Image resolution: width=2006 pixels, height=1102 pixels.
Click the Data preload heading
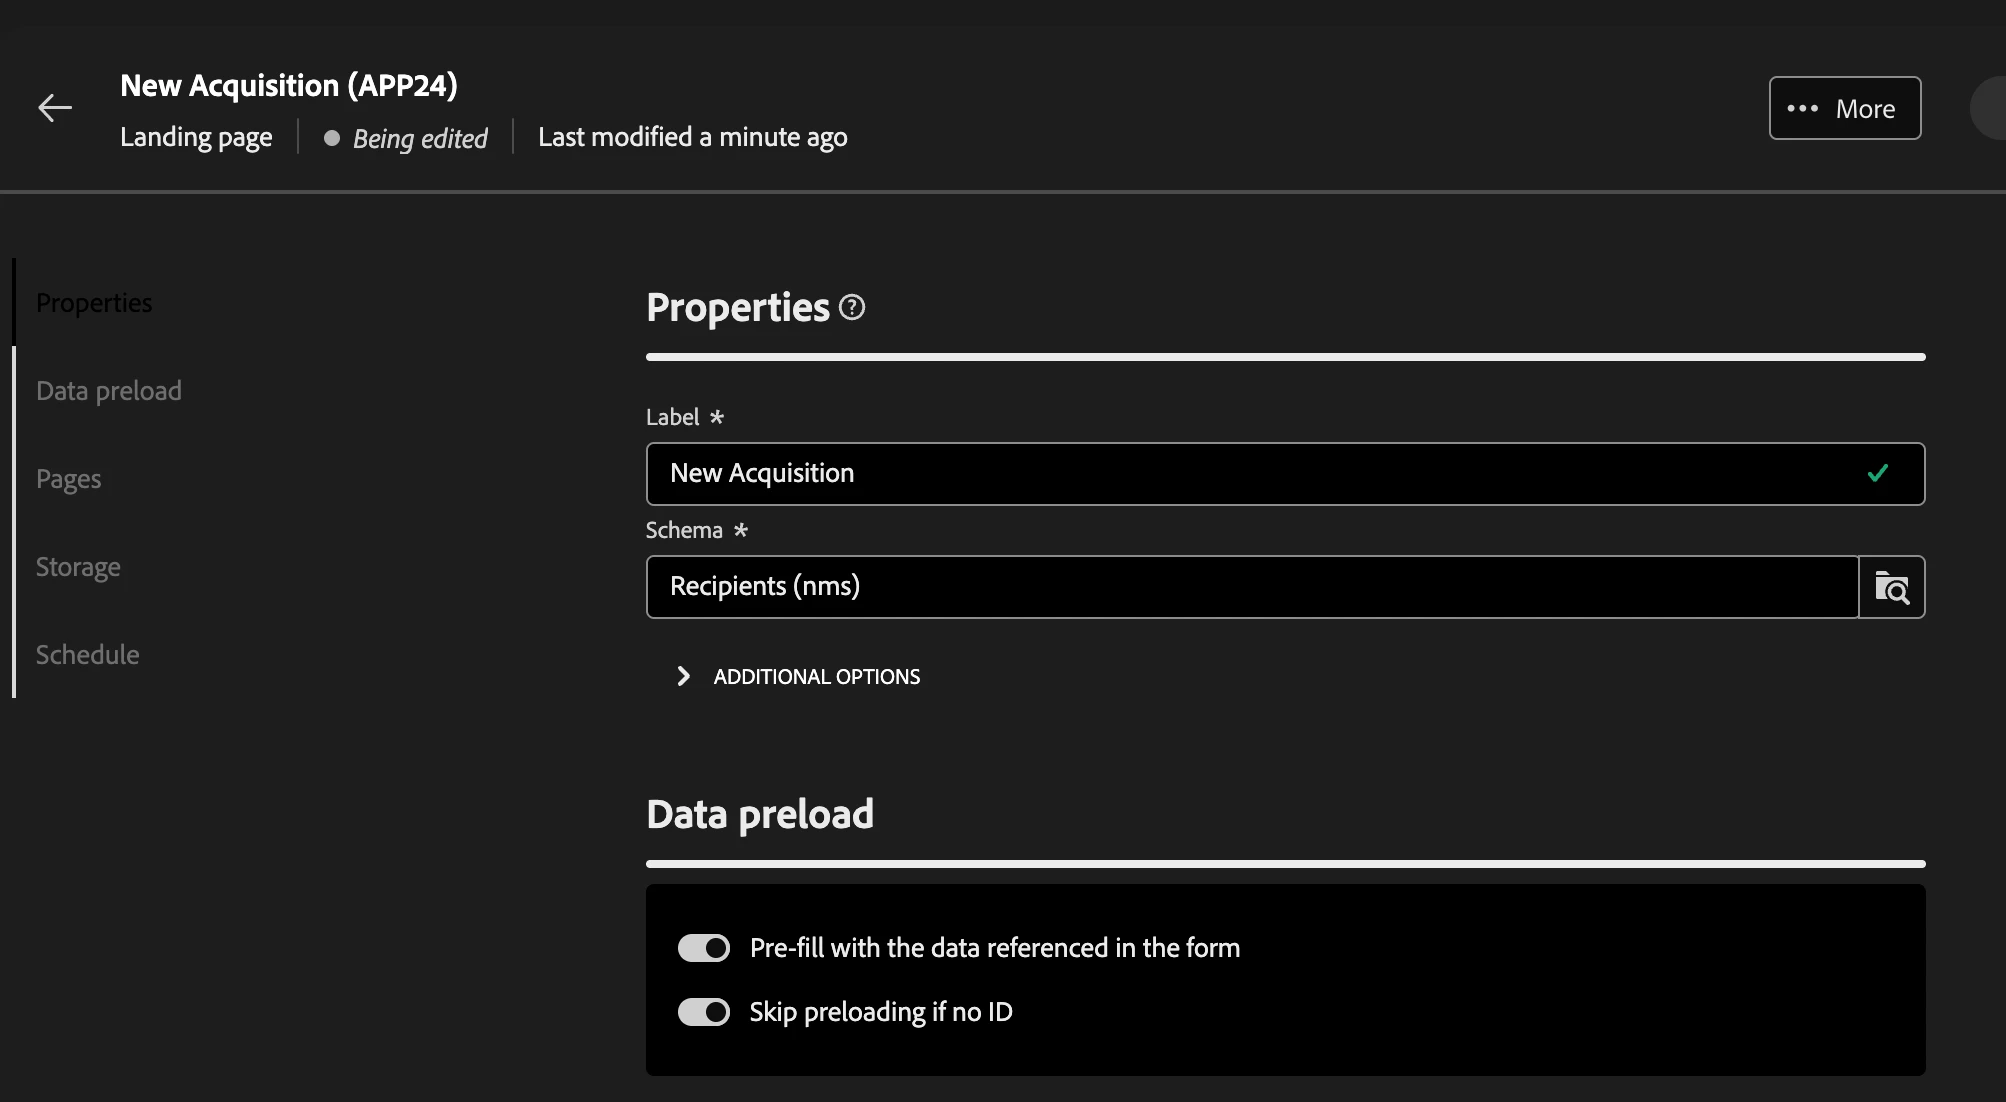(x=760, y=814)
